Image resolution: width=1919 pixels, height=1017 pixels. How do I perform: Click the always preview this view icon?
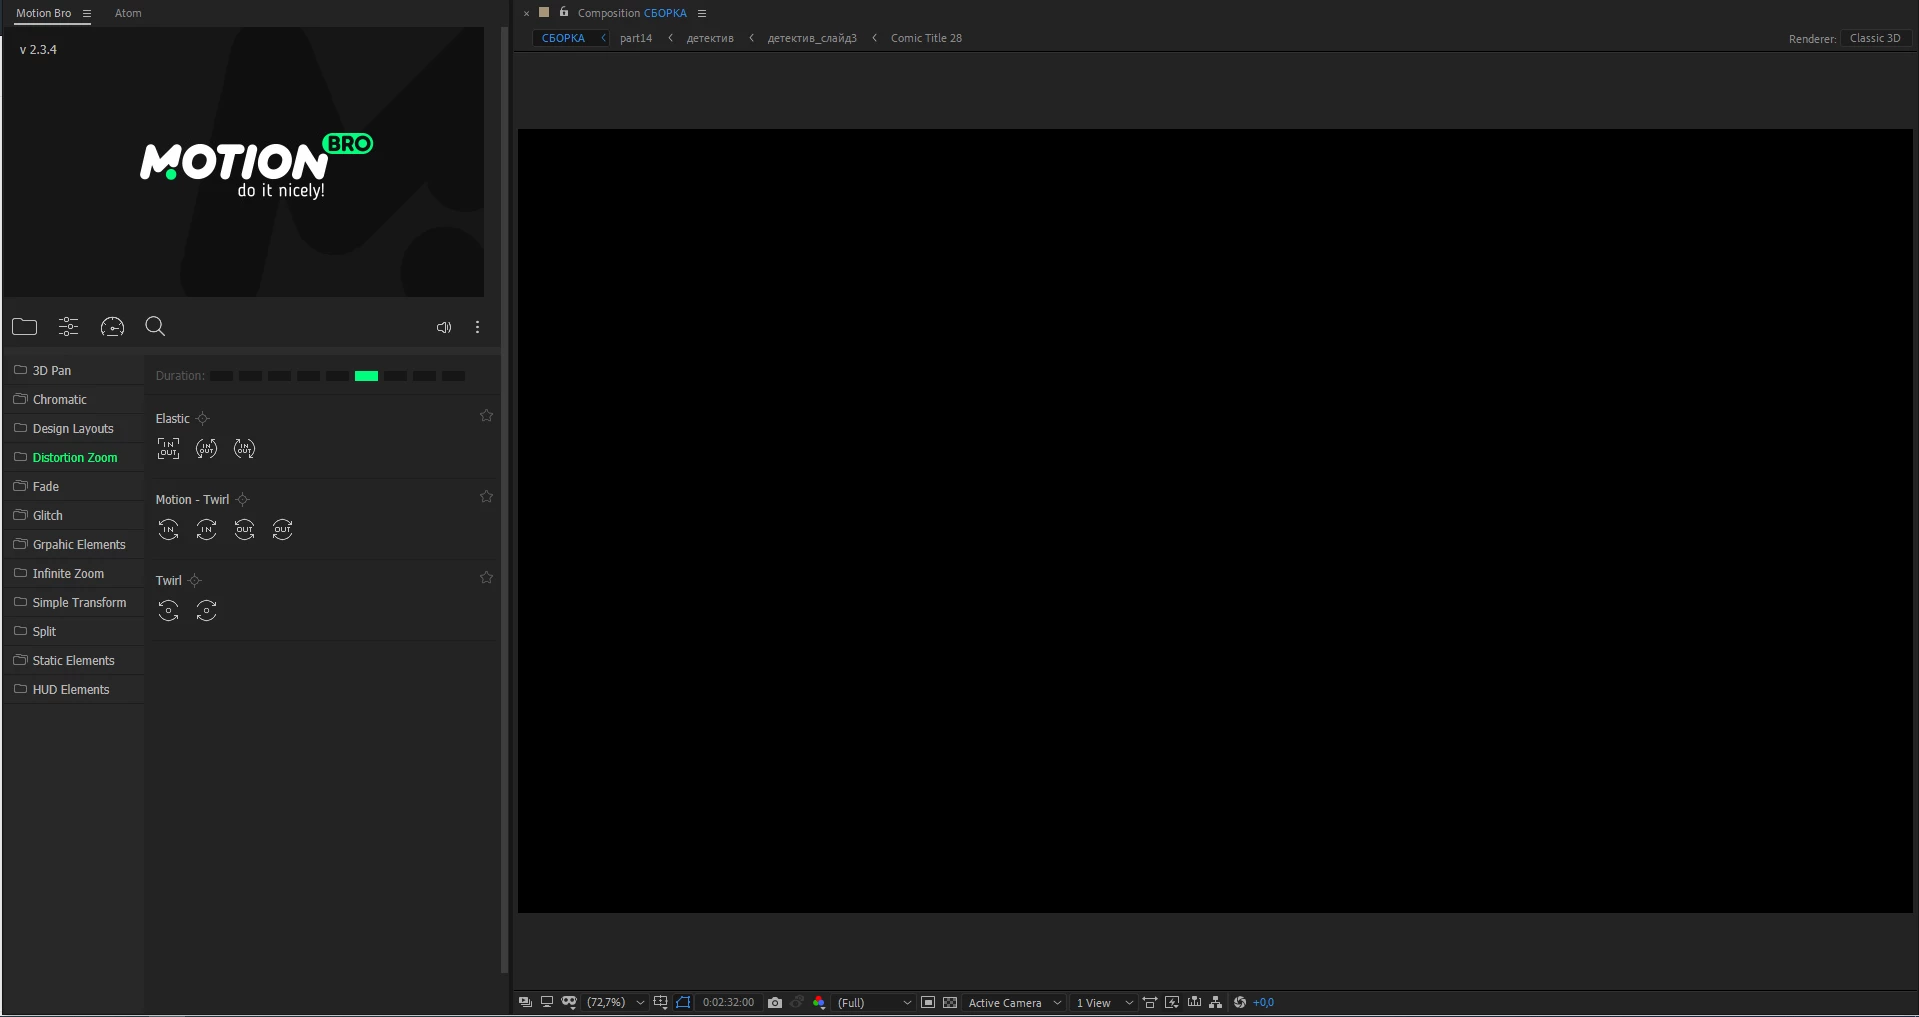pyautogui.click(x=525, y=1002)
